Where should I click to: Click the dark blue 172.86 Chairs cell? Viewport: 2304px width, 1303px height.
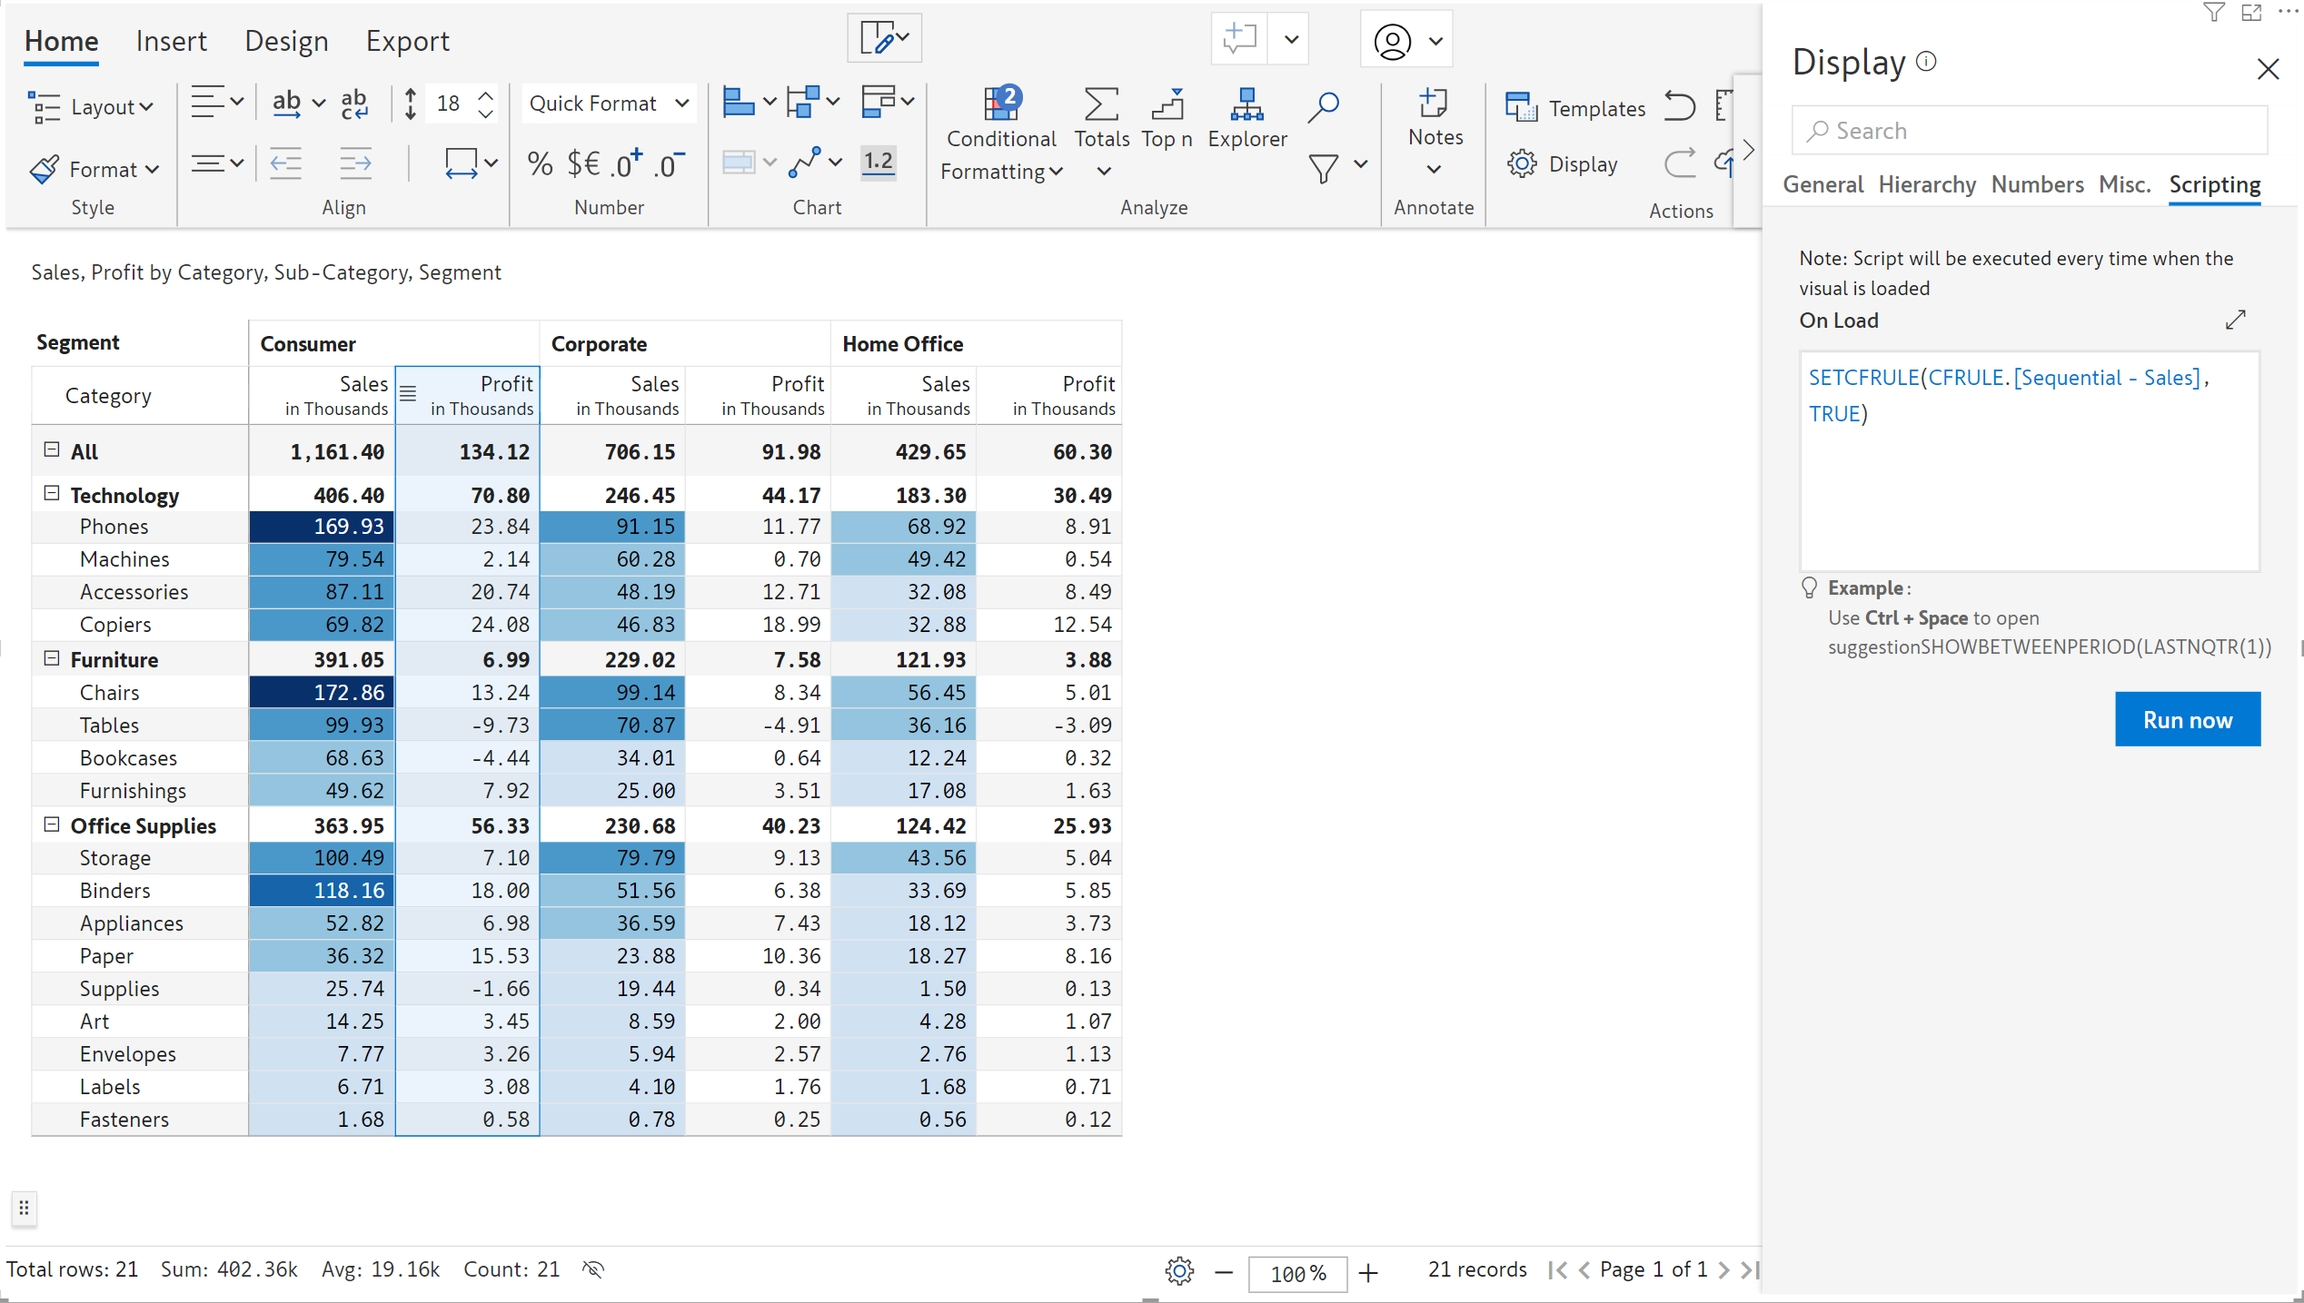pyautogui.click(x=322, y=692)
